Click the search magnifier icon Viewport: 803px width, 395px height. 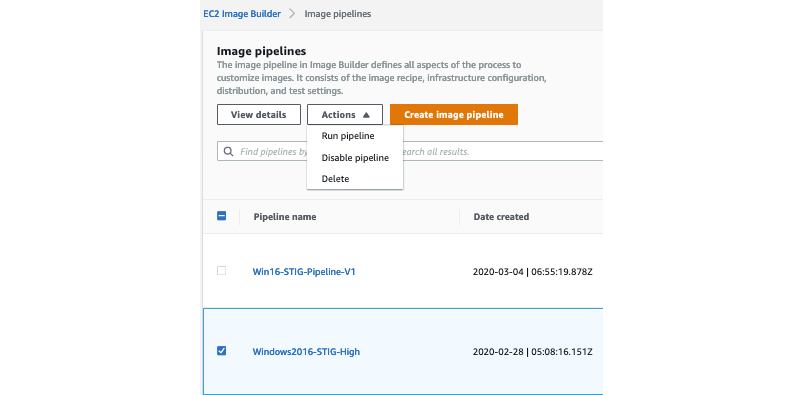(228, 152)
